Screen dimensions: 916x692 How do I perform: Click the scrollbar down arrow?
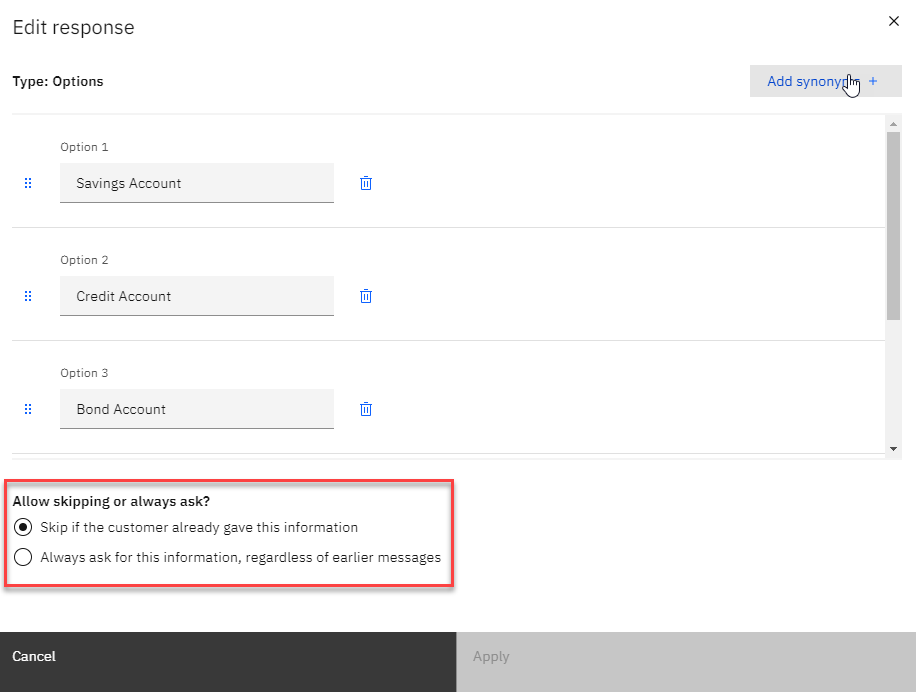point(893,449)
